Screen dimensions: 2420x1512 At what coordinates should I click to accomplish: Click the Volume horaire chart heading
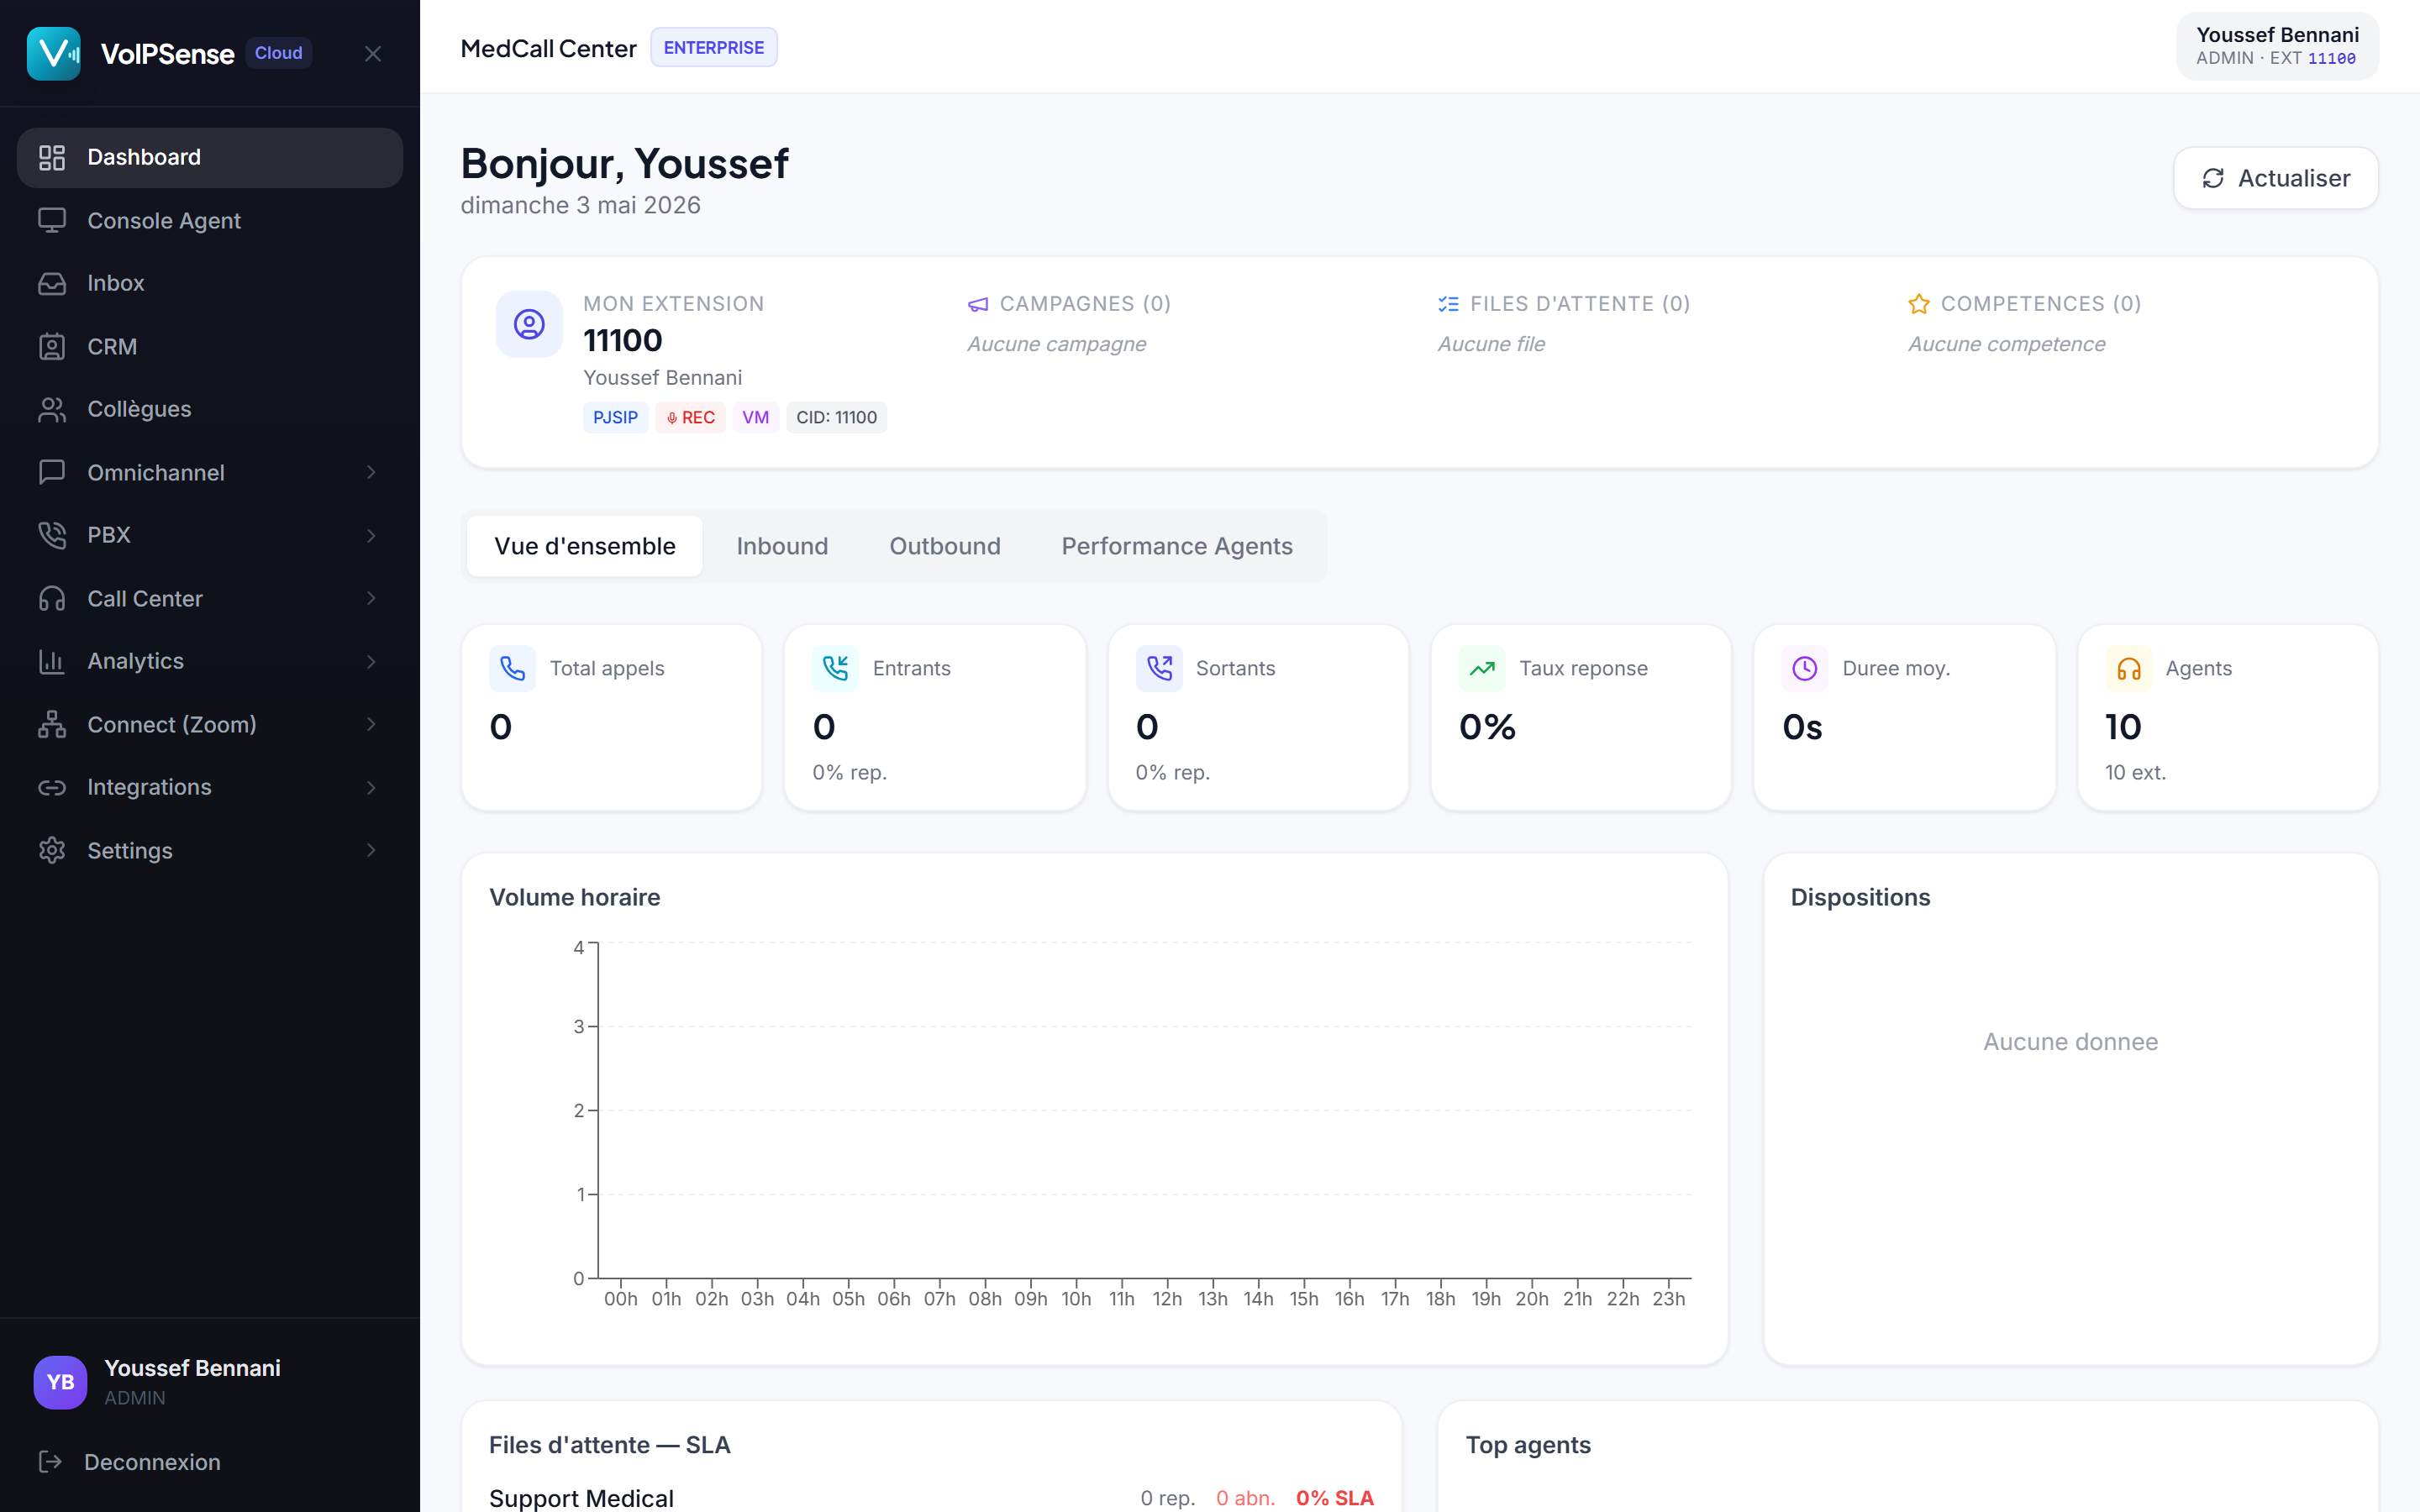(x=575, y=897)
